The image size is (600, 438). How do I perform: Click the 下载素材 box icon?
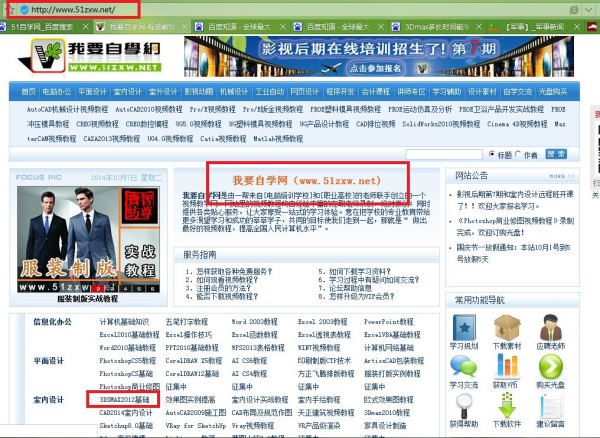coord(507,327)
